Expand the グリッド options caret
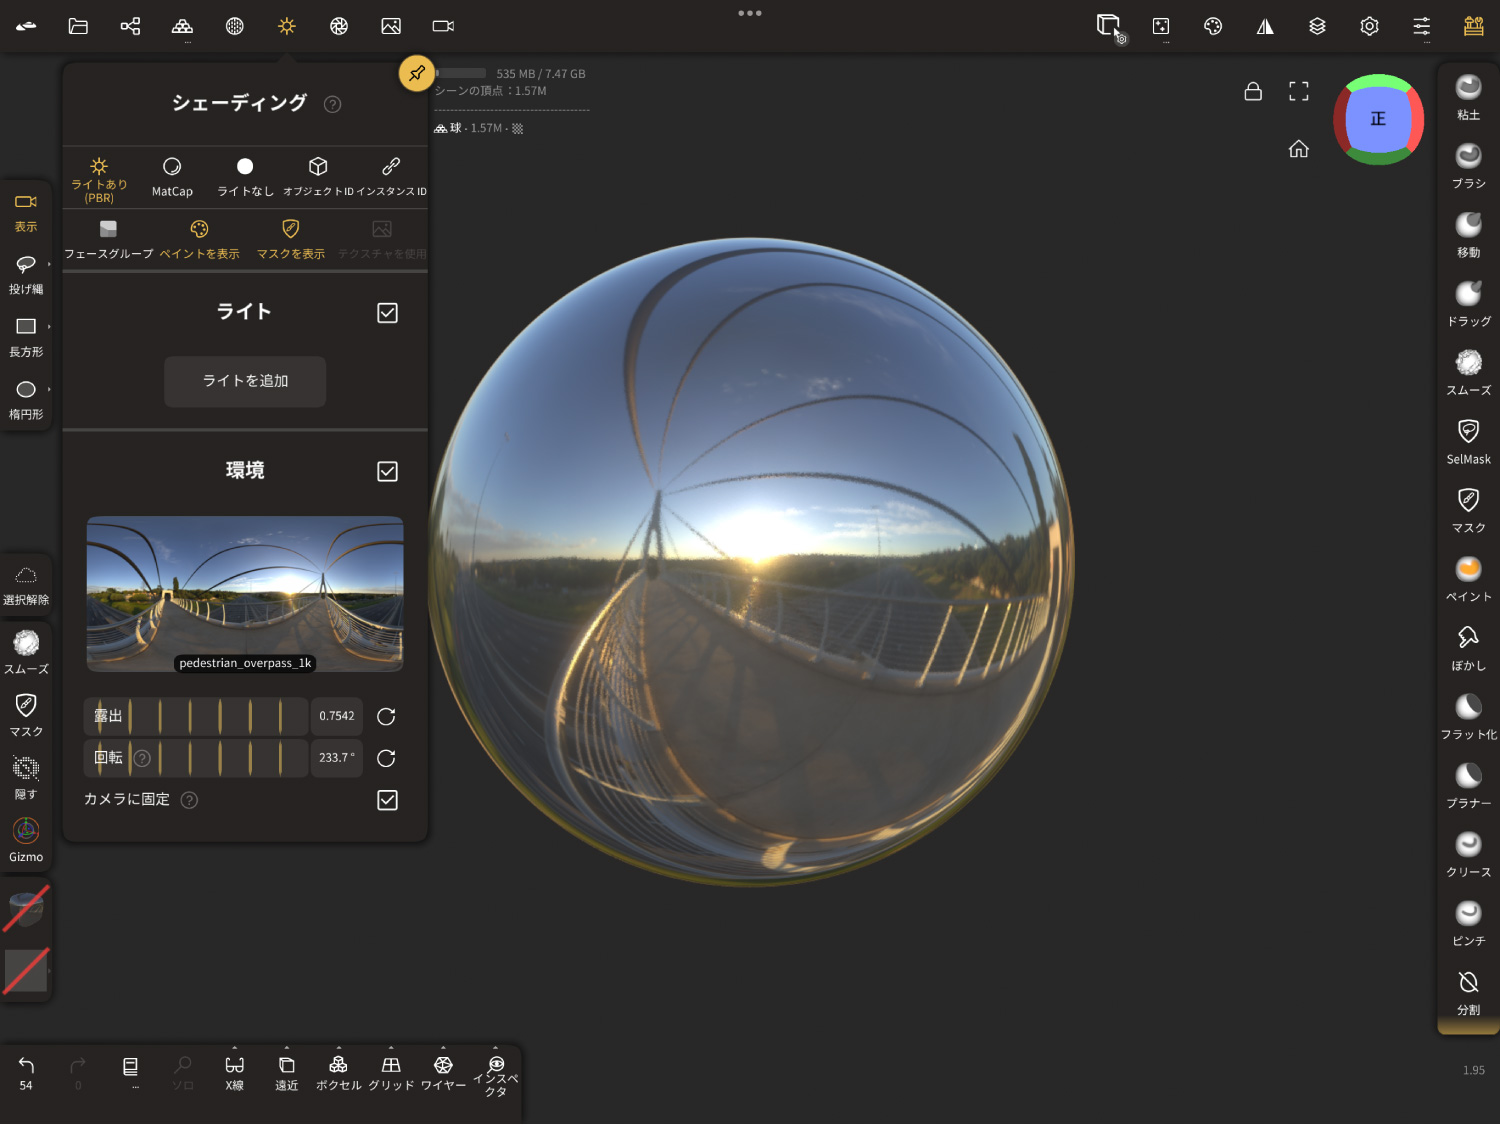This screenshot has width=1500, height=1125. (x=391, y=1048)
